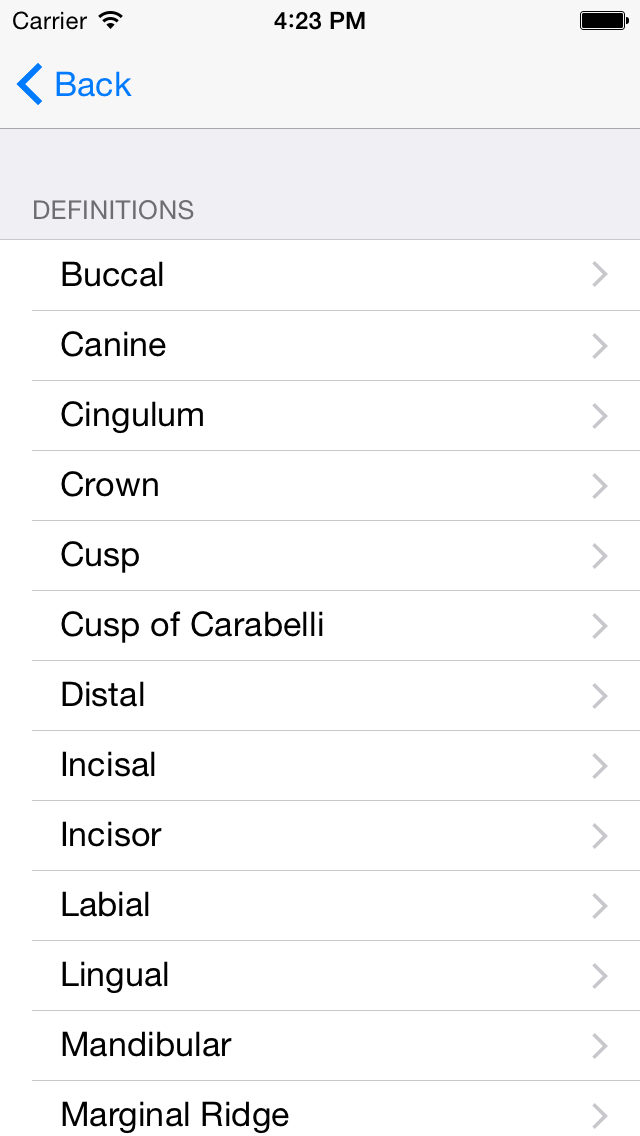Click the chevron next to Crown
Screen dimensions: 640x1136
click(x=600, y=486)
